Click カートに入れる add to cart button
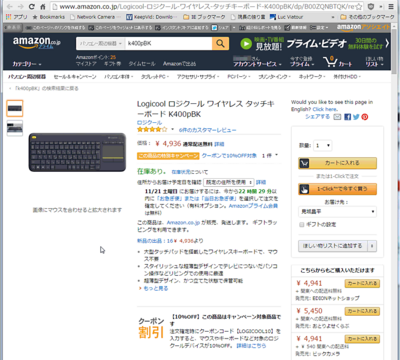 point(337,163)
